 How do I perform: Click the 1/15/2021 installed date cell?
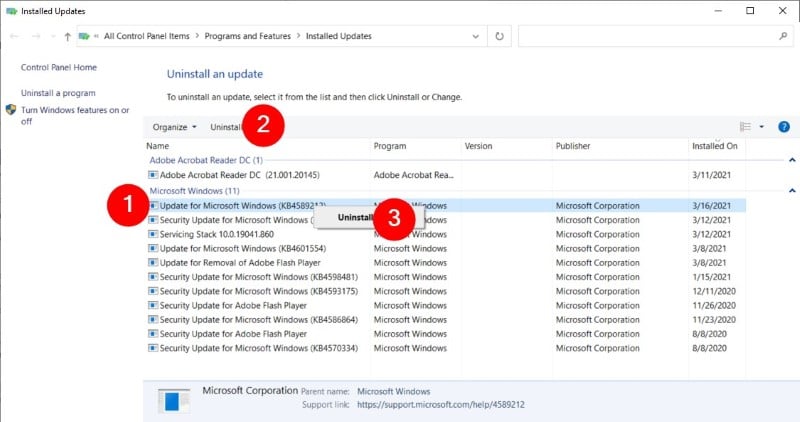711,277
